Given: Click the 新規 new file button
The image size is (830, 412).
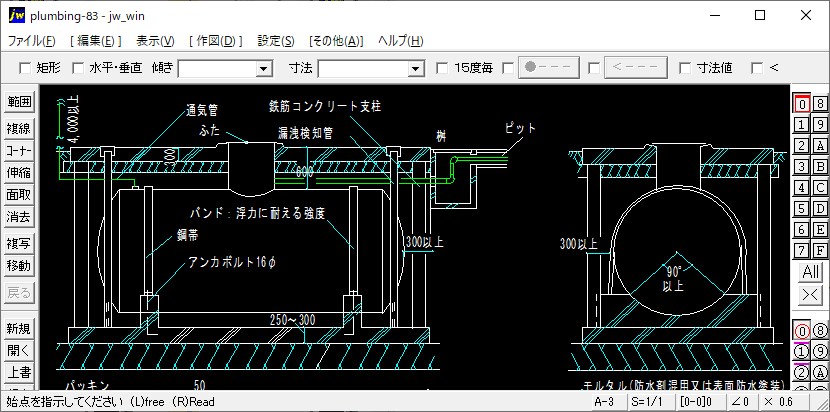Looking at the screenshot, I should pos(19,329).
